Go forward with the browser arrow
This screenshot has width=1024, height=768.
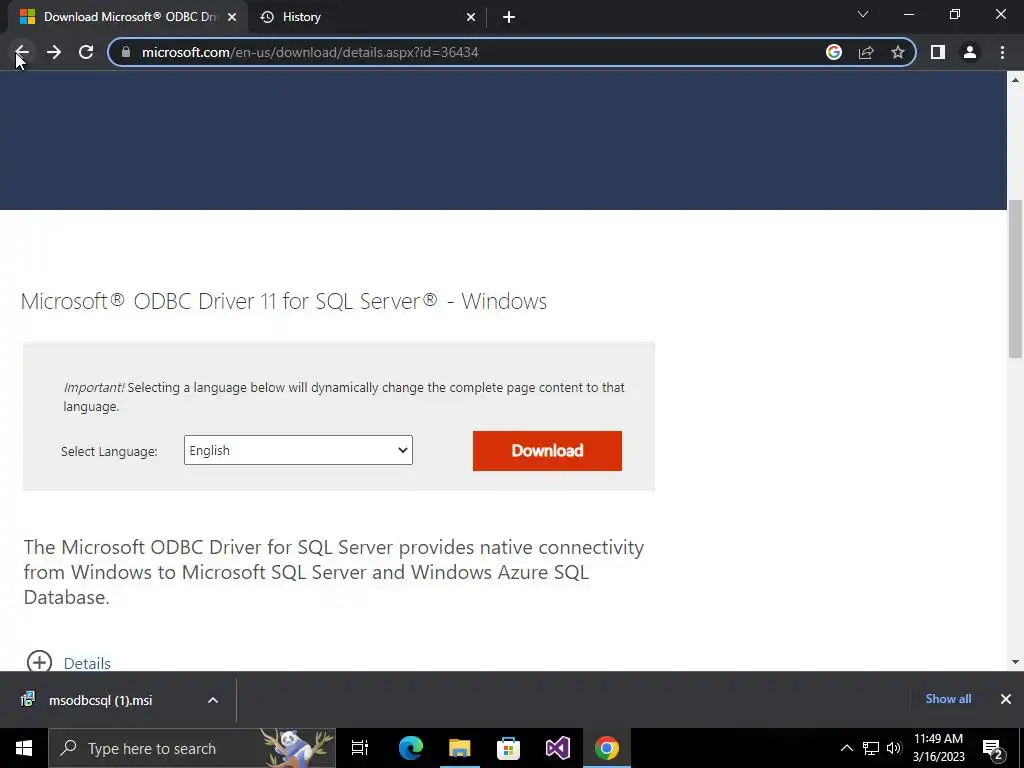tap(54, 52)
